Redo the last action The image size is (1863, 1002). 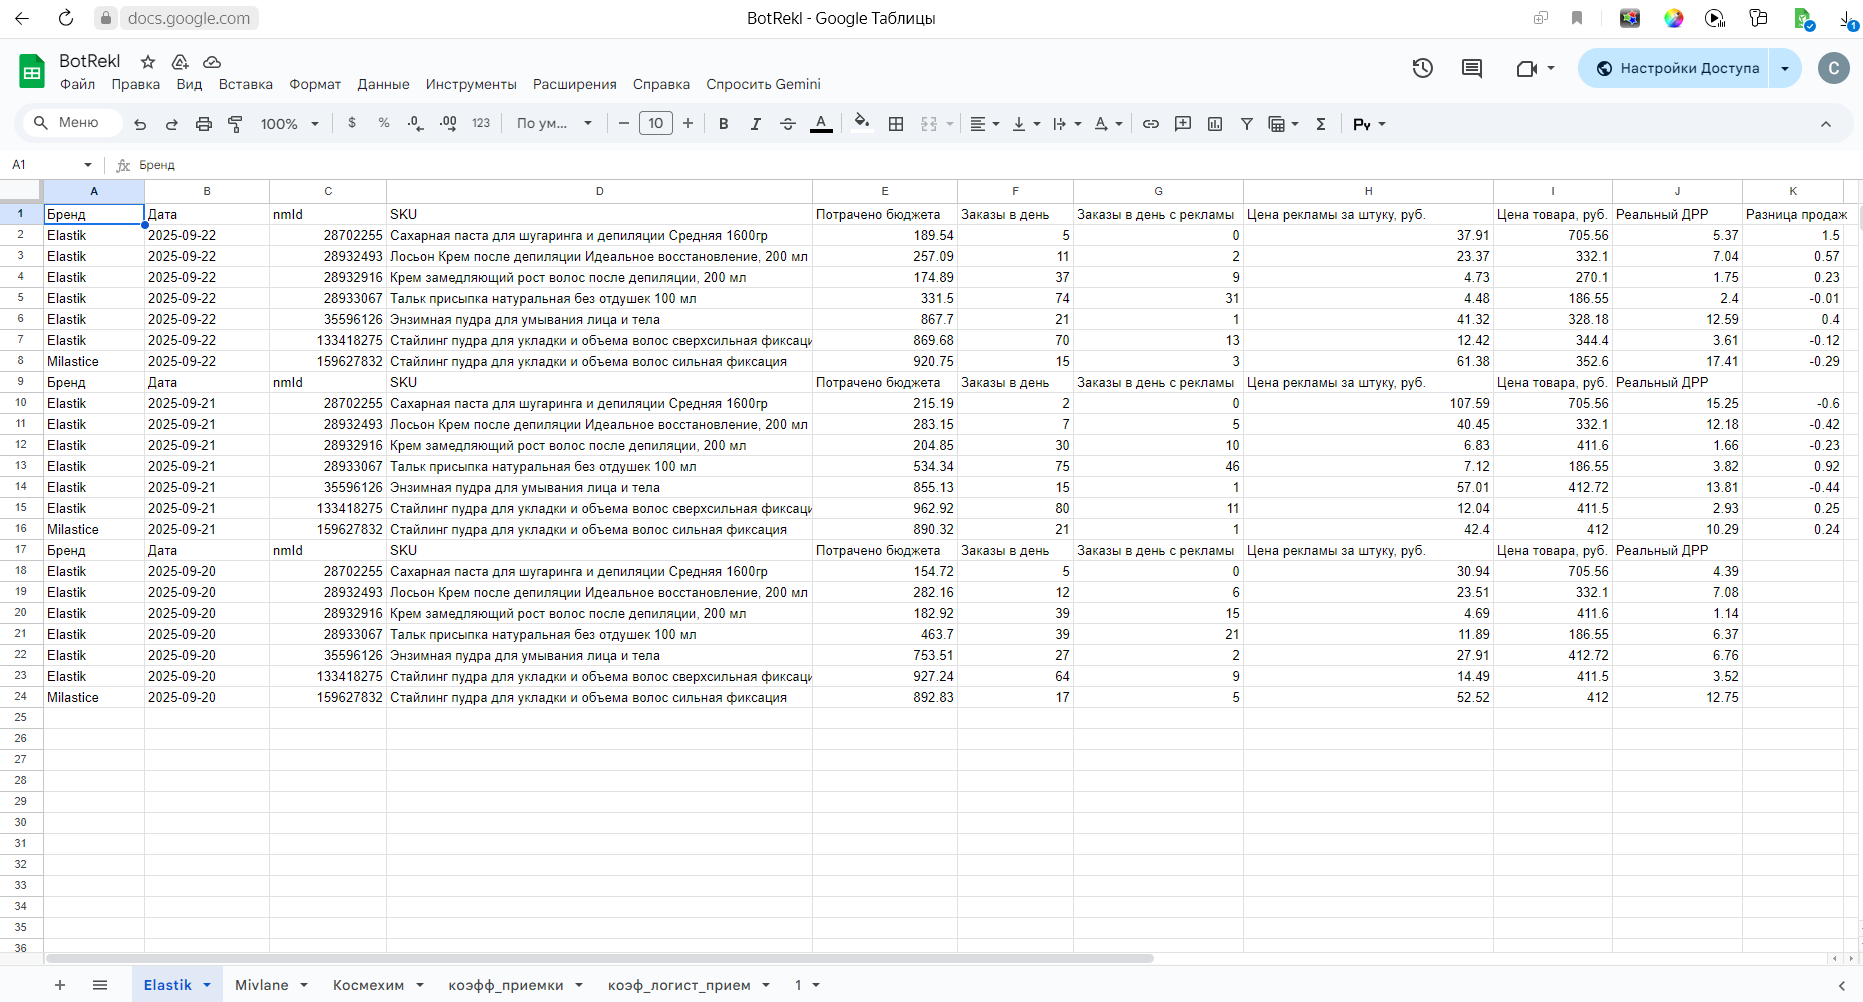click(x=172, y=124)
